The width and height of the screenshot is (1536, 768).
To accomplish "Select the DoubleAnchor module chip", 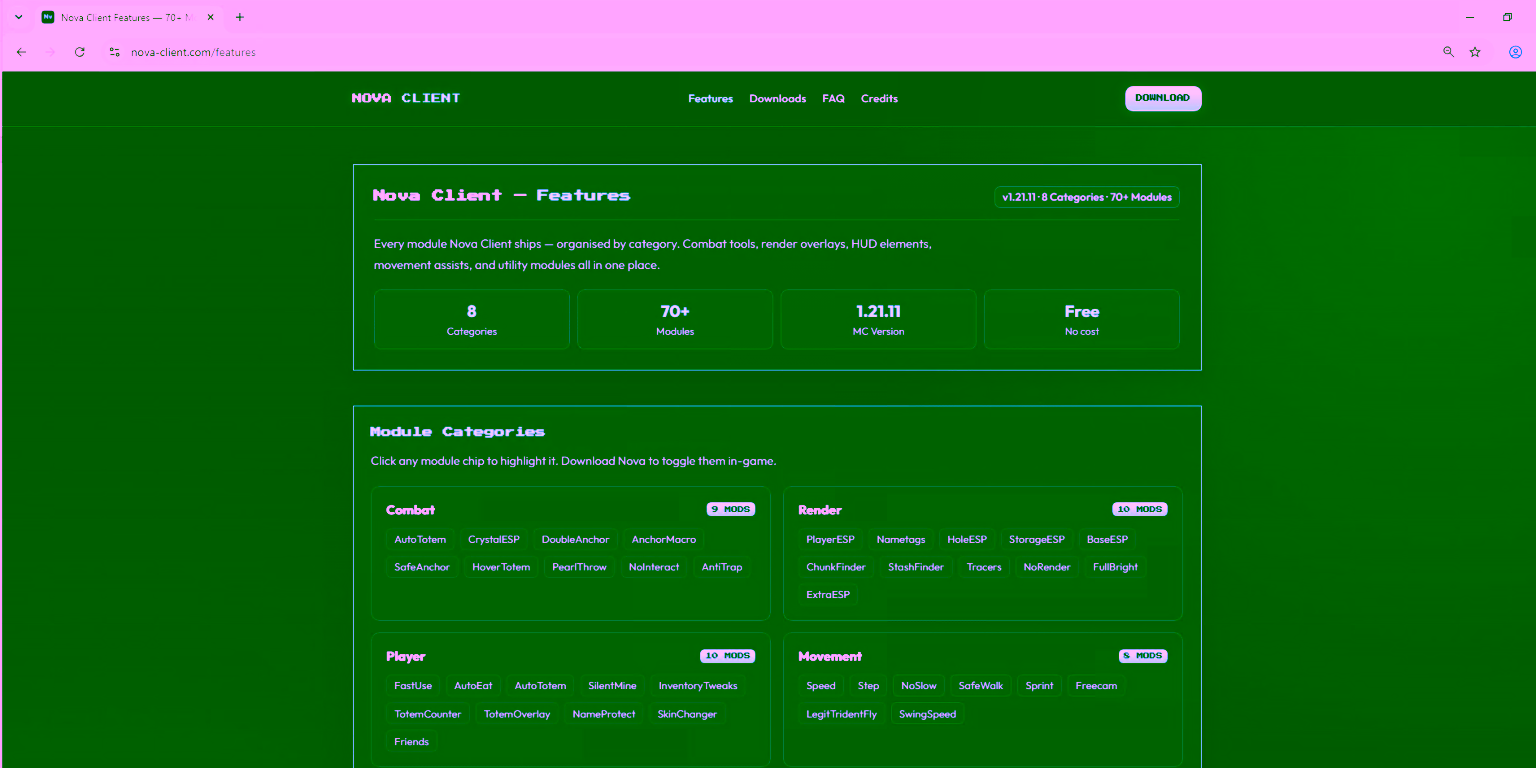I will click(x=576, y=540).
